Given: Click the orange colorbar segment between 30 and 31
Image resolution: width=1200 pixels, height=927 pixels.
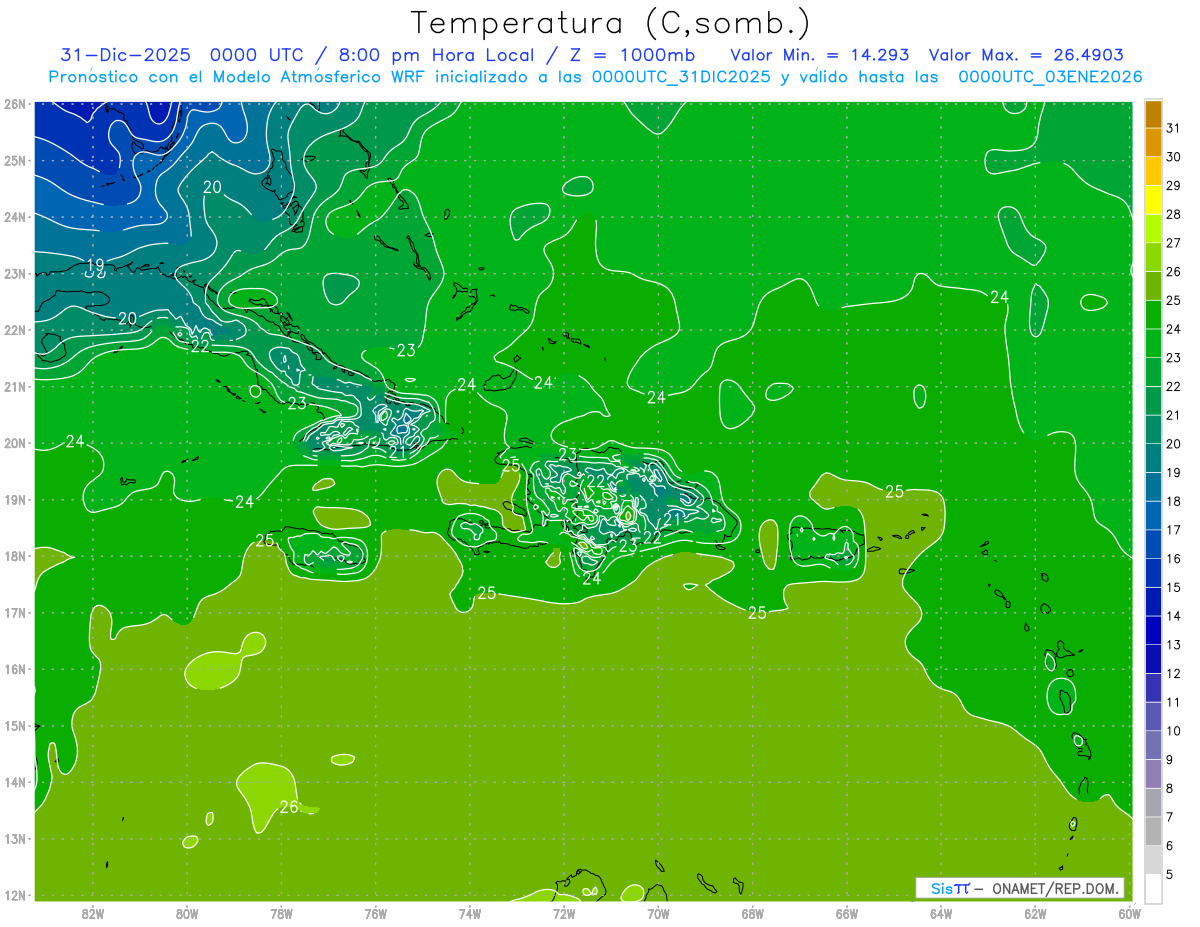Looking at the screenshot, I should click(x=1153, y=143).
